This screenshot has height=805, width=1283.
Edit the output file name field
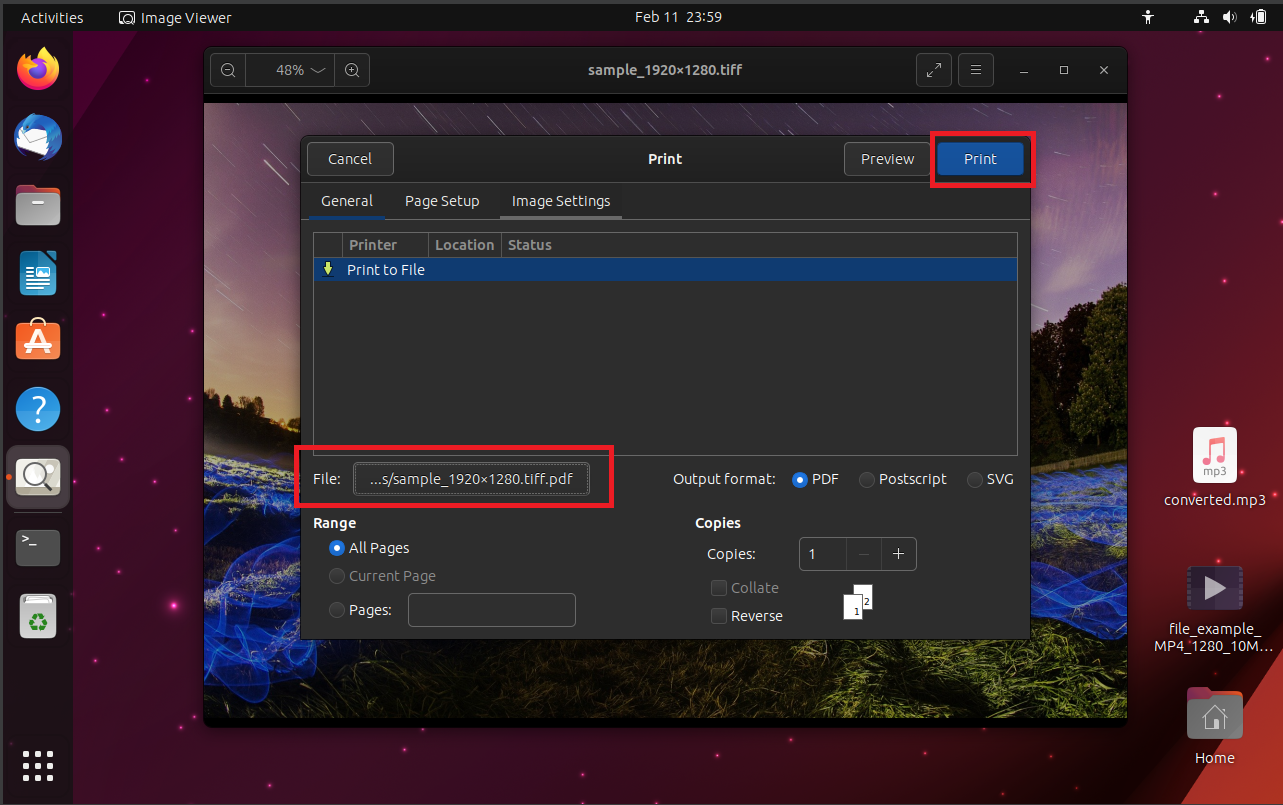tap(471, 478)
